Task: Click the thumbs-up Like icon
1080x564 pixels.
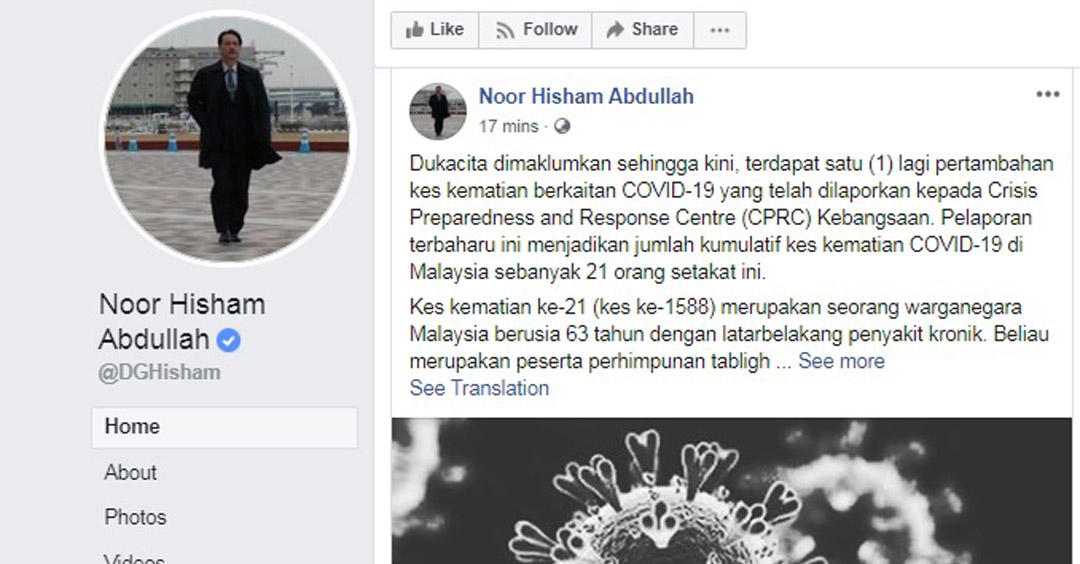Action: coord(414,30)
